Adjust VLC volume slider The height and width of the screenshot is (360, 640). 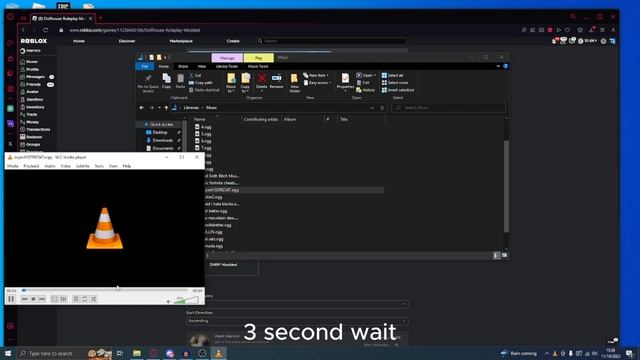(186, 301)
